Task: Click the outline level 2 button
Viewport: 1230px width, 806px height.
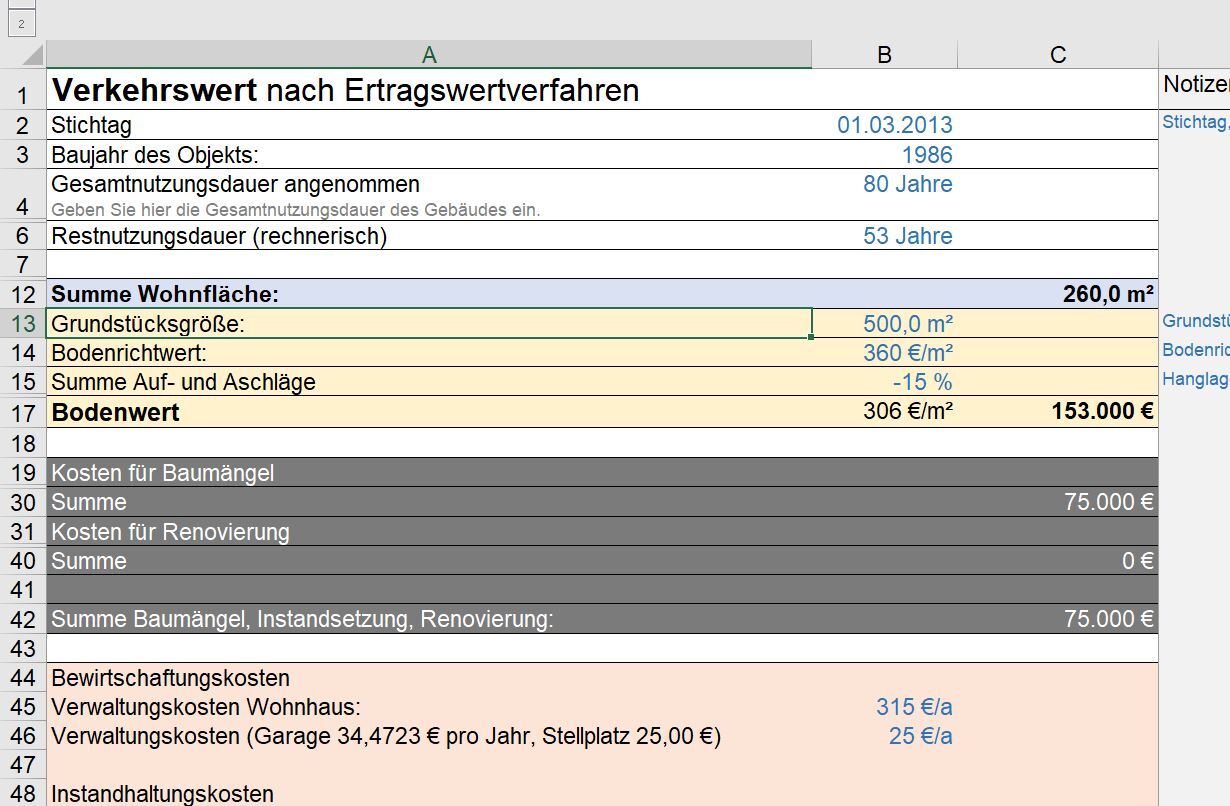Action: (x=21, y=24)
